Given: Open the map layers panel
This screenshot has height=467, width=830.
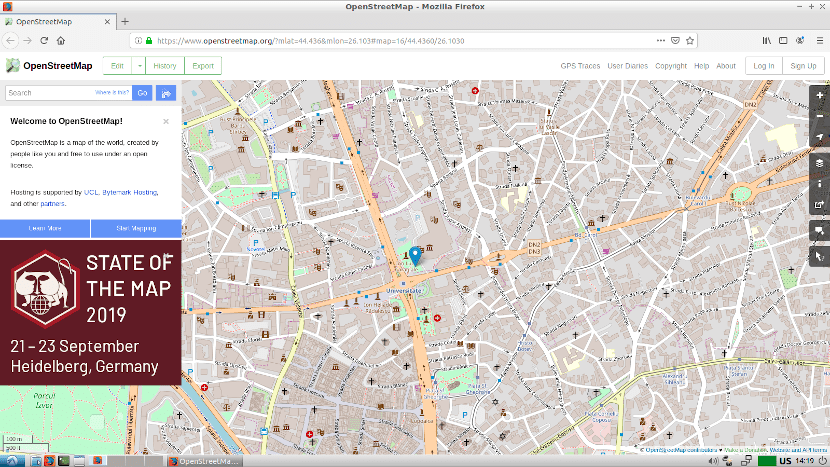Looking at the screenshot, I should tap(819, 163).
